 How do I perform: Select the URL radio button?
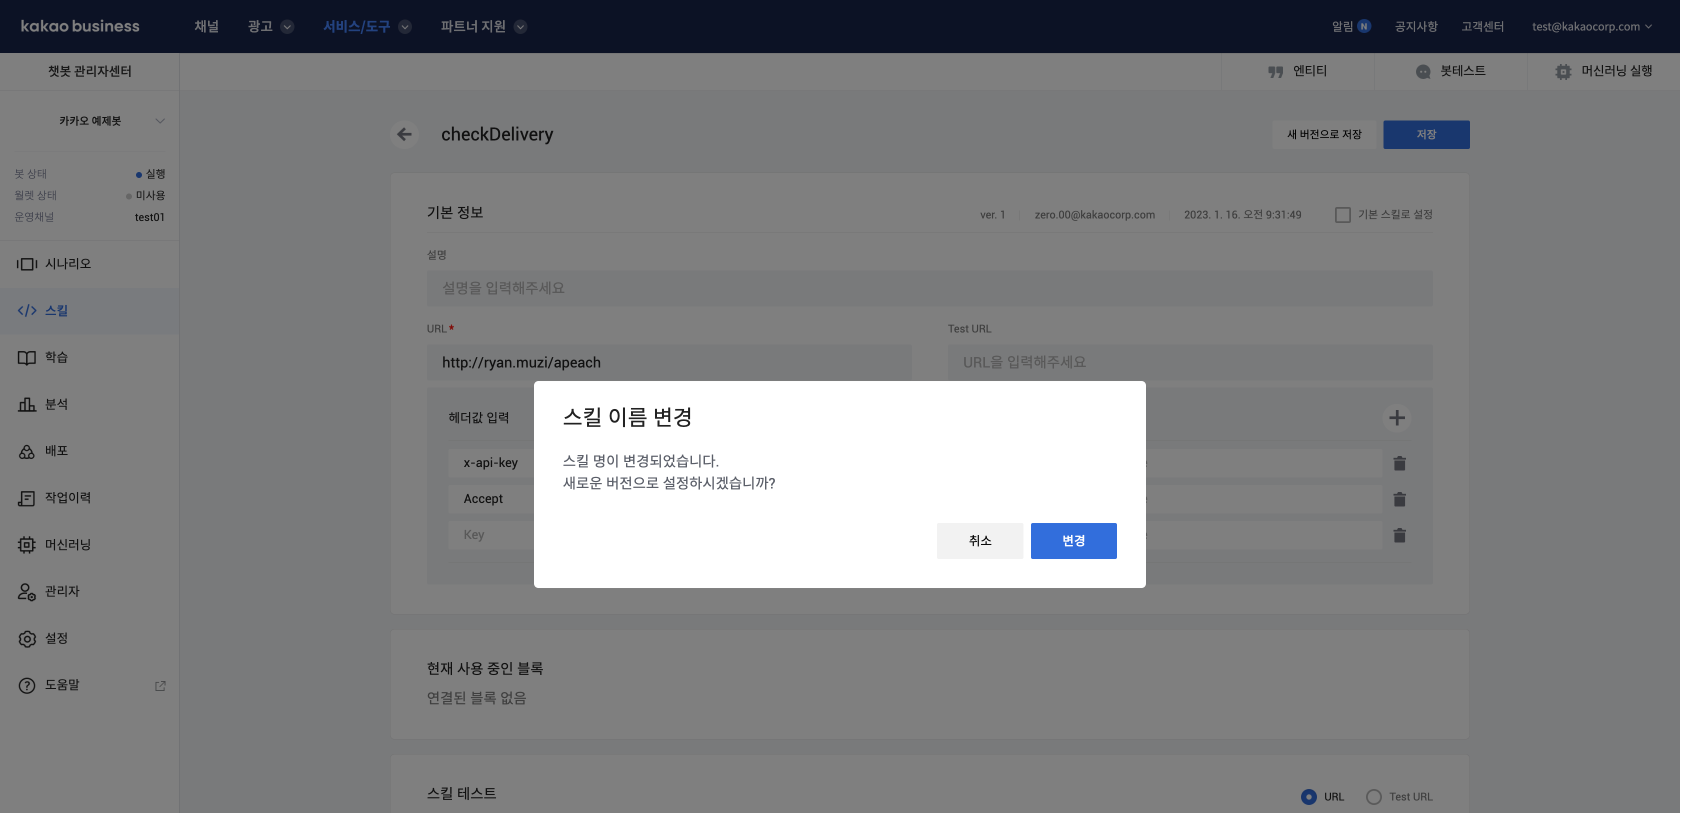click(1309, 797)
